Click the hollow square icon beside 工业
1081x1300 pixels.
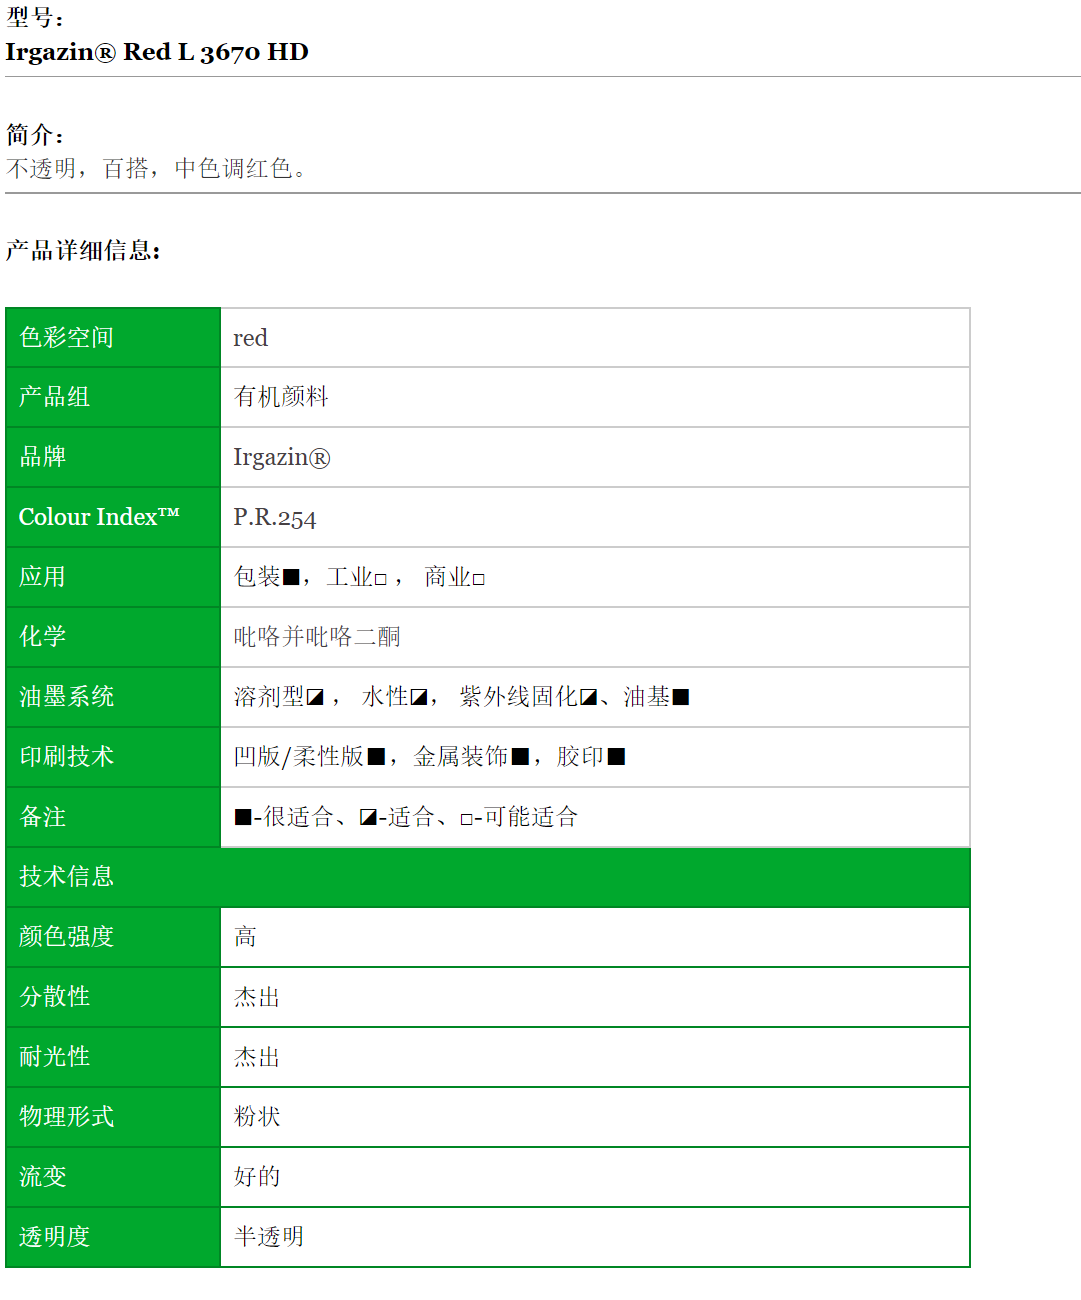pyautogui.click(x=381, y=579)
